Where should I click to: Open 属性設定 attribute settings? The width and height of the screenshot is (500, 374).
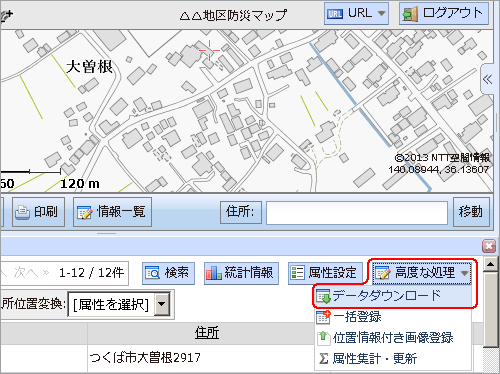[325, 273]
